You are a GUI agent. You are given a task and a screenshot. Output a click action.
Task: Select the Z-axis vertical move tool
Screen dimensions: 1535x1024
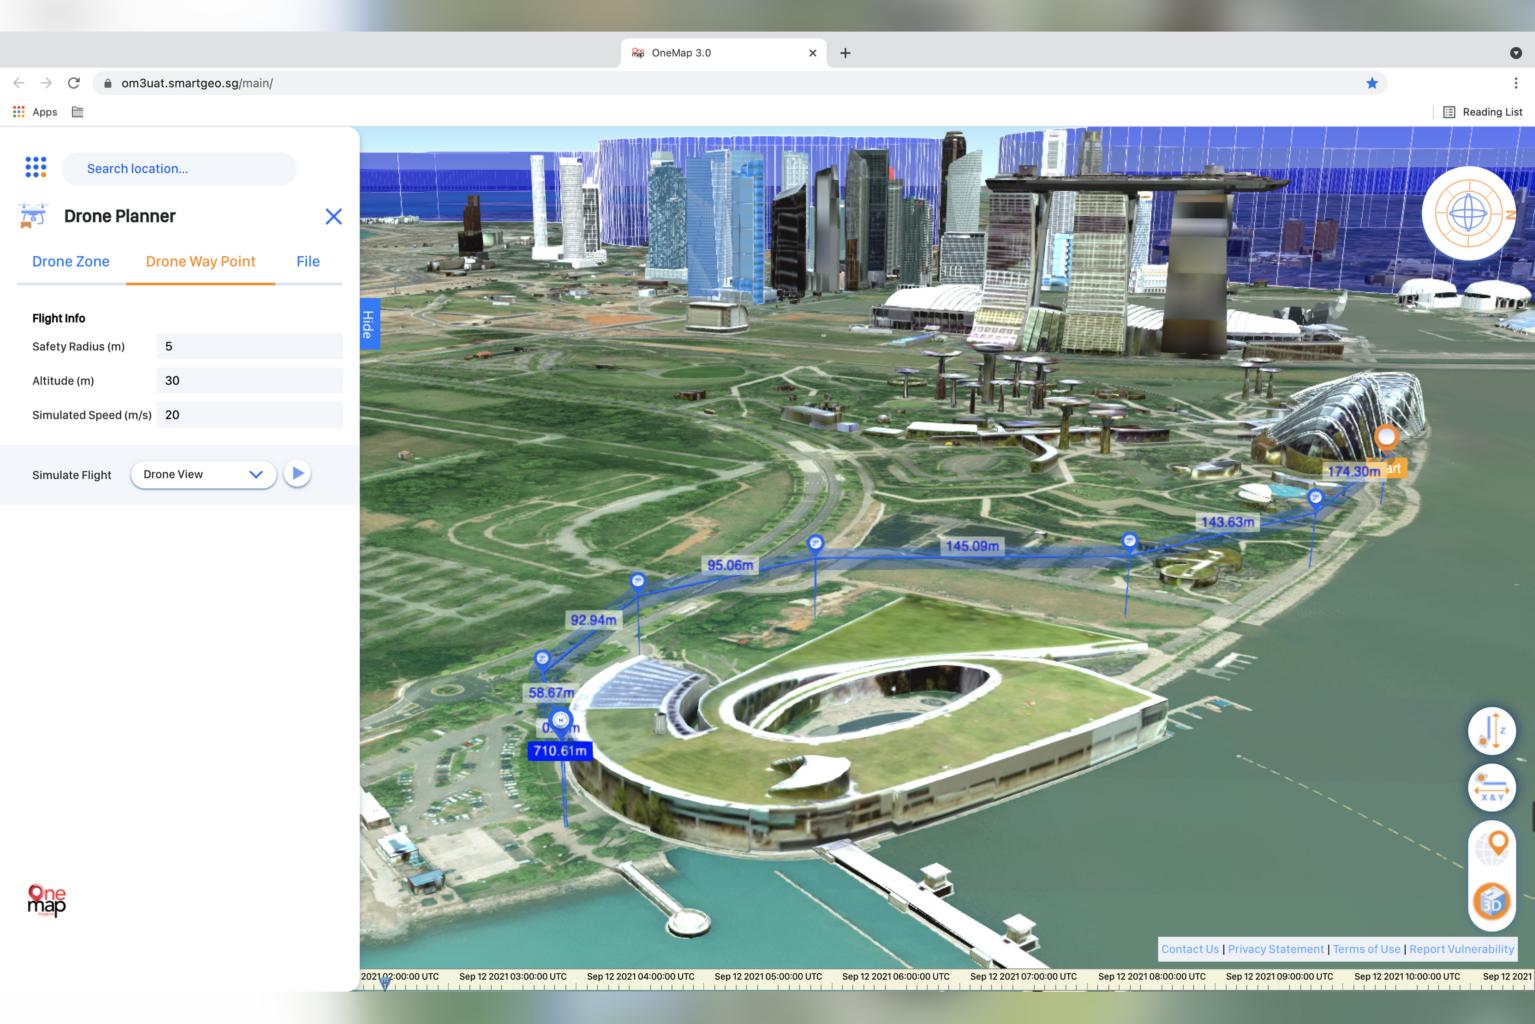click(x=1491, y=731)
